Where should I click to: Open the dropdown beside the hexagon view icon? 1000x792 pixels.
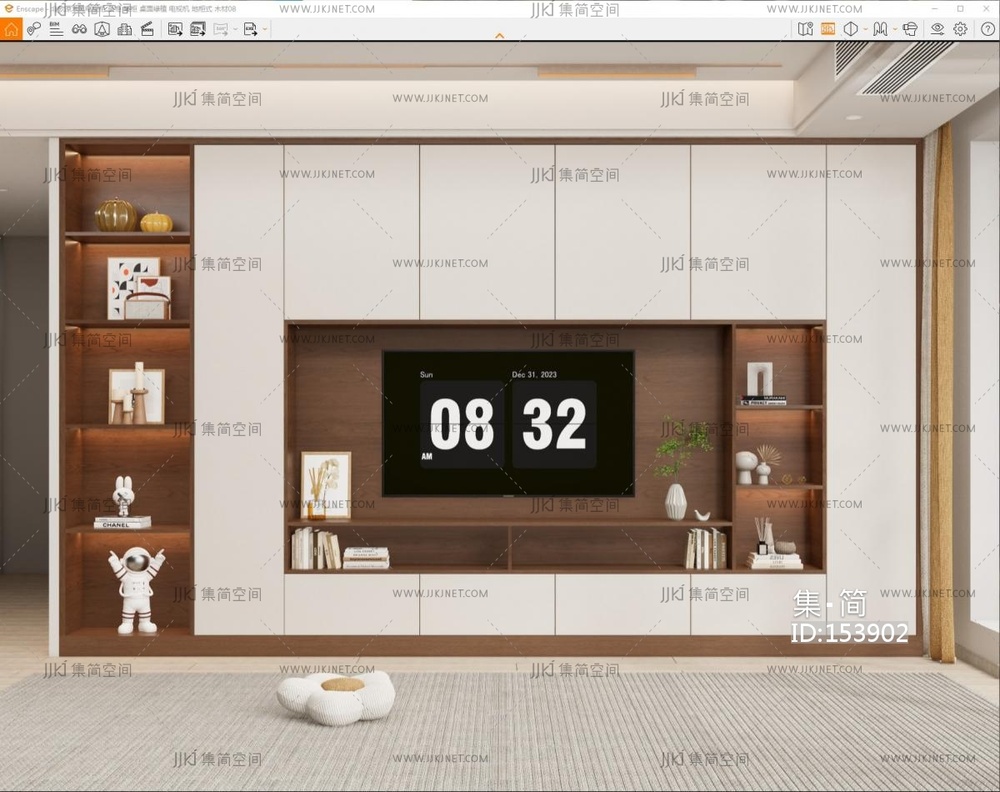pyautogui.click(x=865, y=29)
